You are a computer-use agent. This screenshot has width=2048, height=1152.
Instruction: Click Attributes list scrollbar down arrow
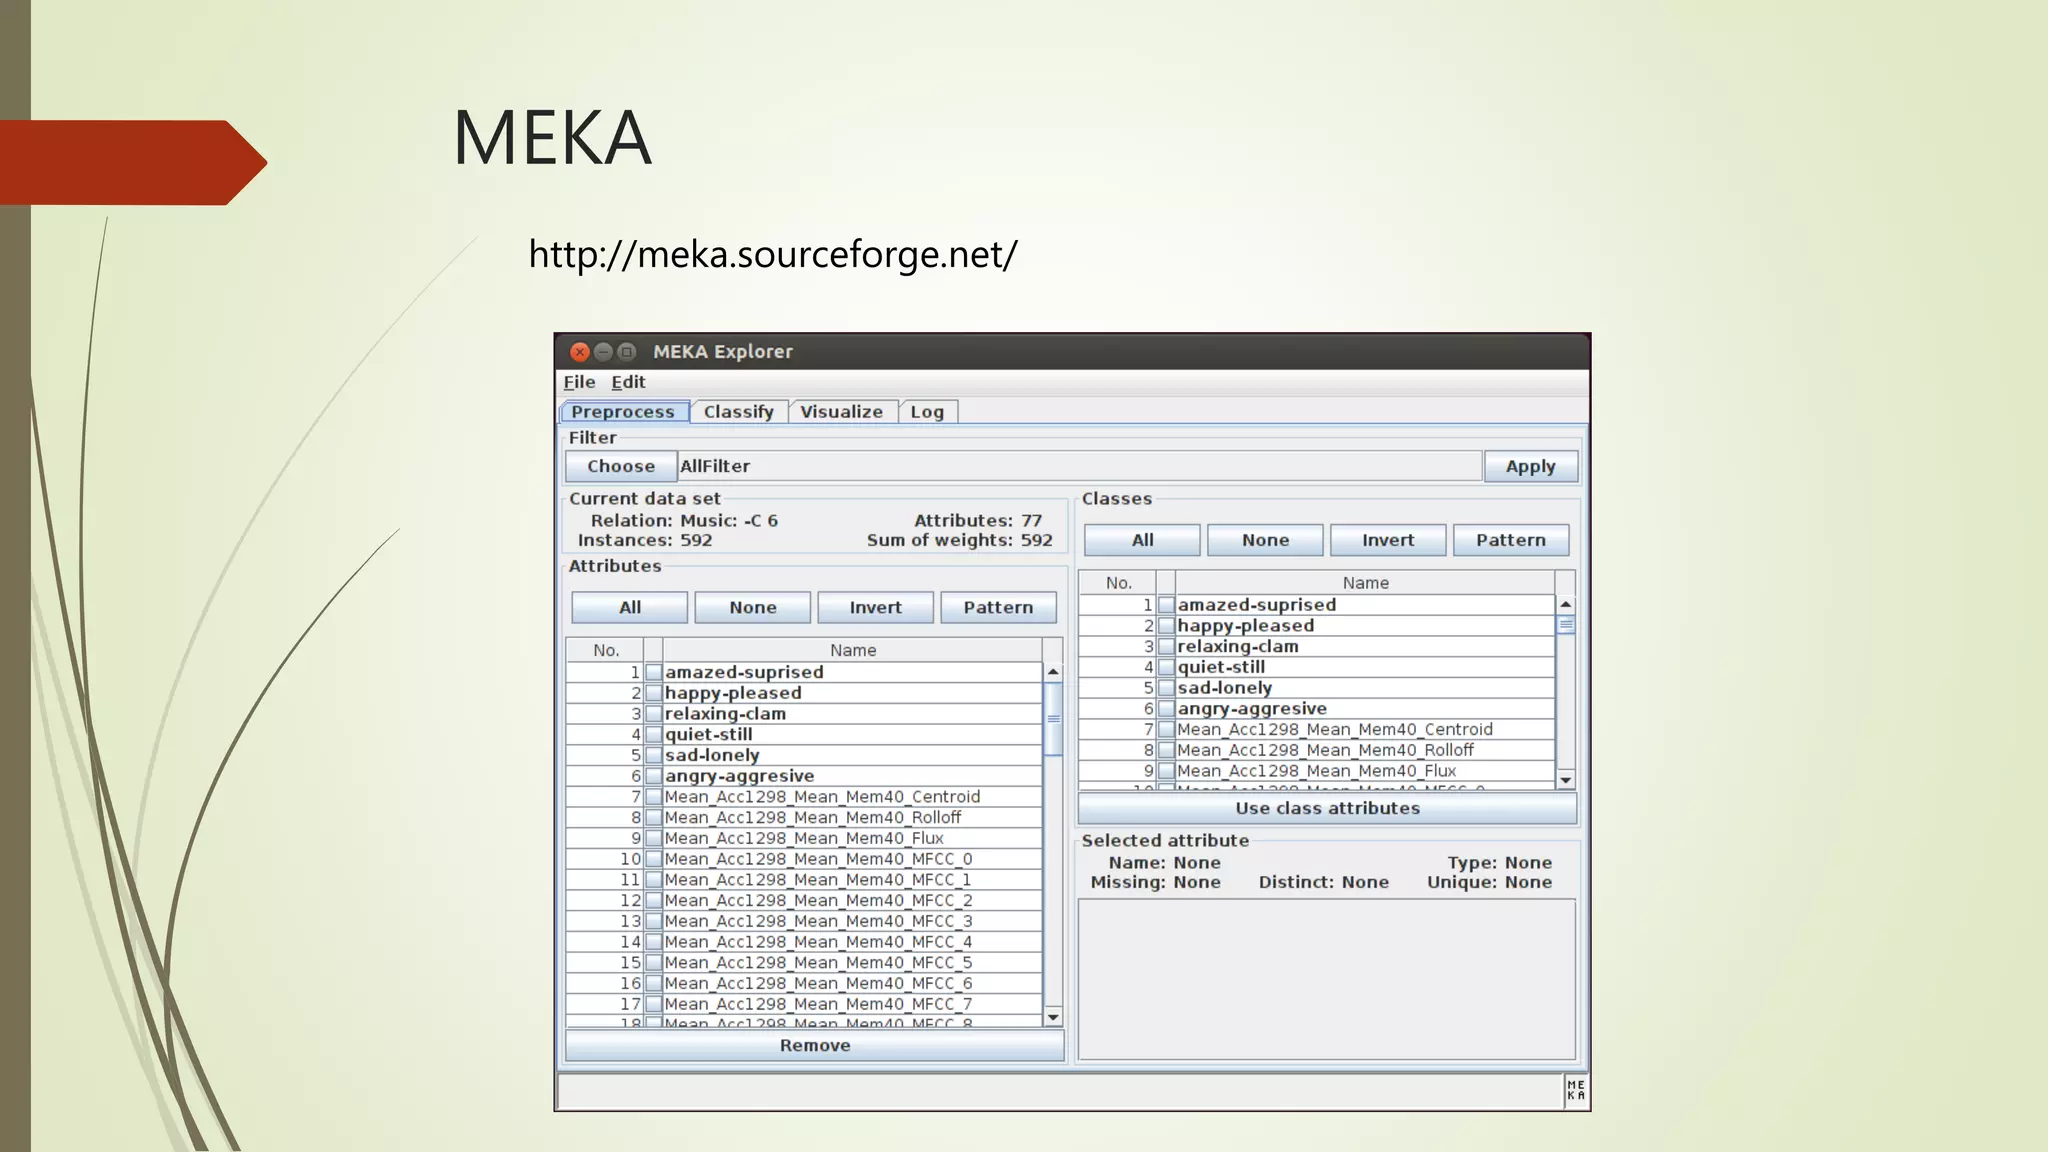(1053, 1018)
